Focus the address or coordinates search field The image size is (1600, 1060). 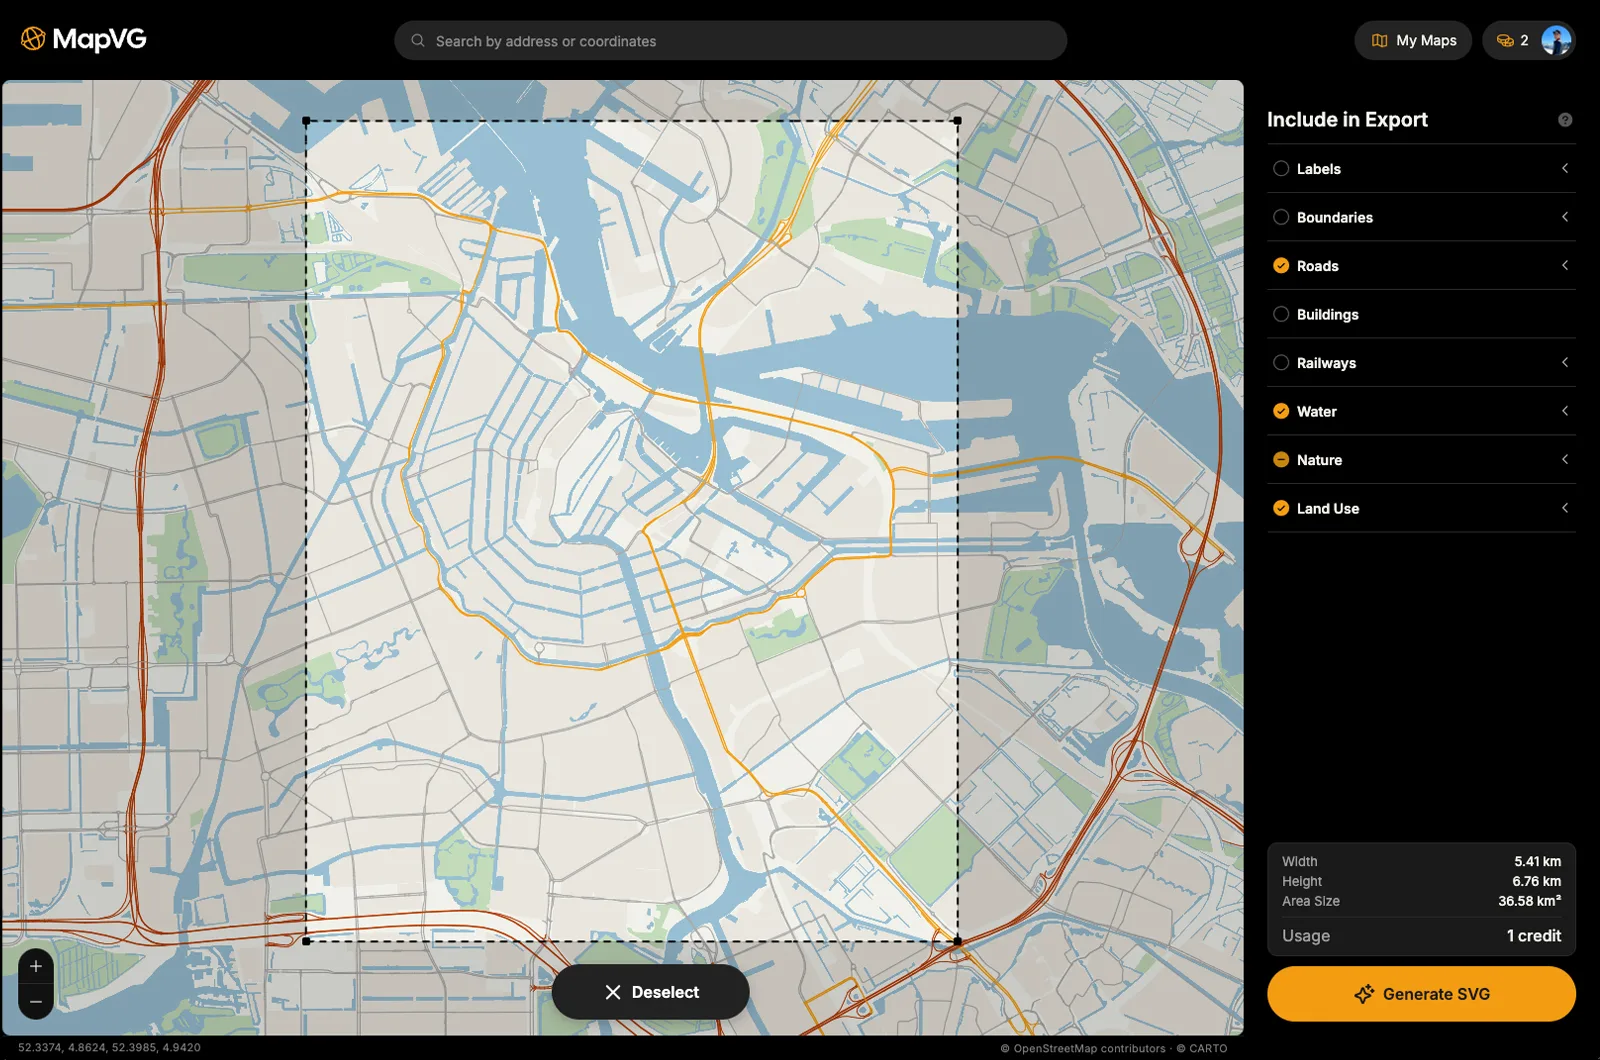[x=730, y=41]
